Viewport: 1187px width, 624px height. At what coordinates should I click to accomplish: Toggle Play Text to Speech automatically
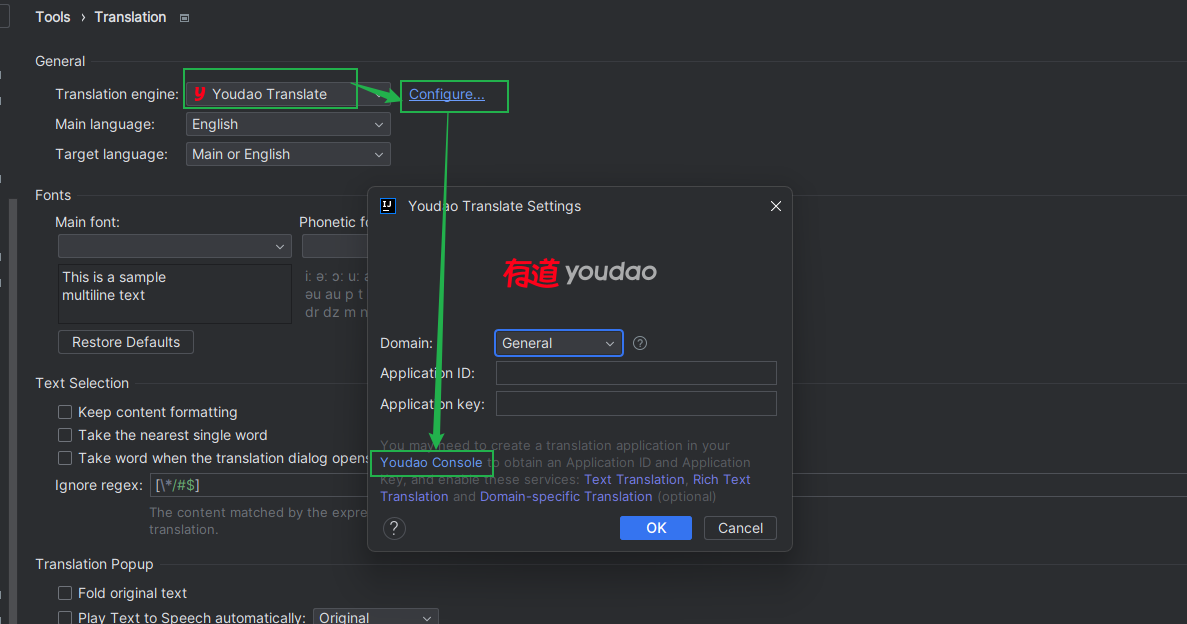[x=65, y=617]
